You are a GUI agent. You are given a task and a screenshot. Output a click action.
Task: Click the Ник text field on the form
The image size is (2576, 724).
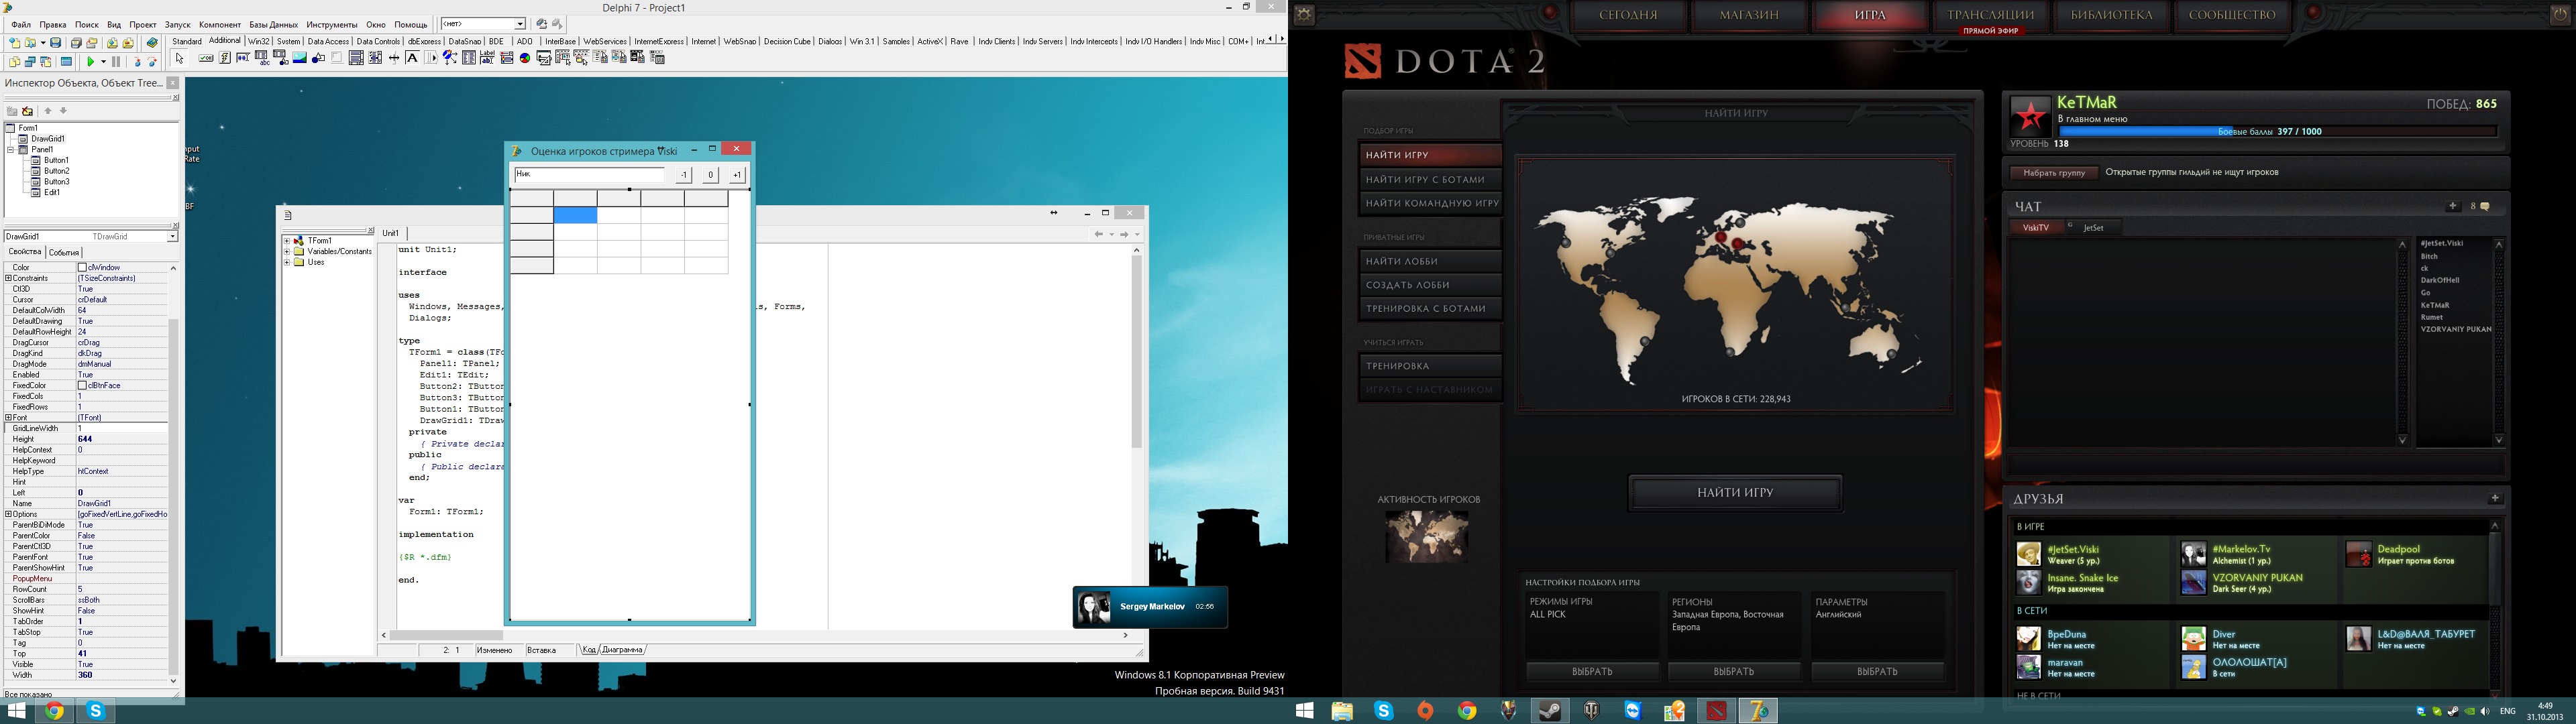(x=589, y=175)
